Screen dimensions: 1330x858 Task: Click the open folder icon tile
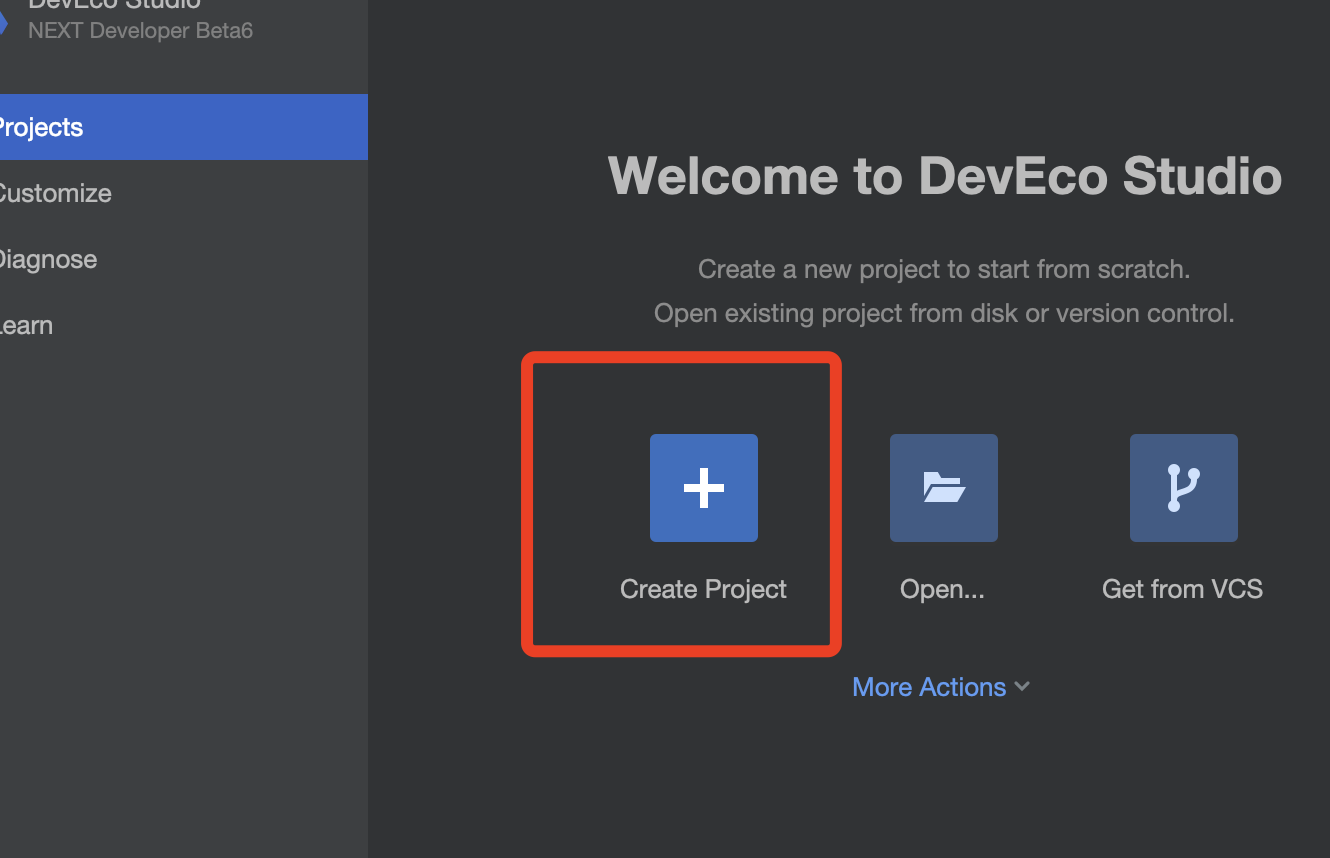[944, 488]
